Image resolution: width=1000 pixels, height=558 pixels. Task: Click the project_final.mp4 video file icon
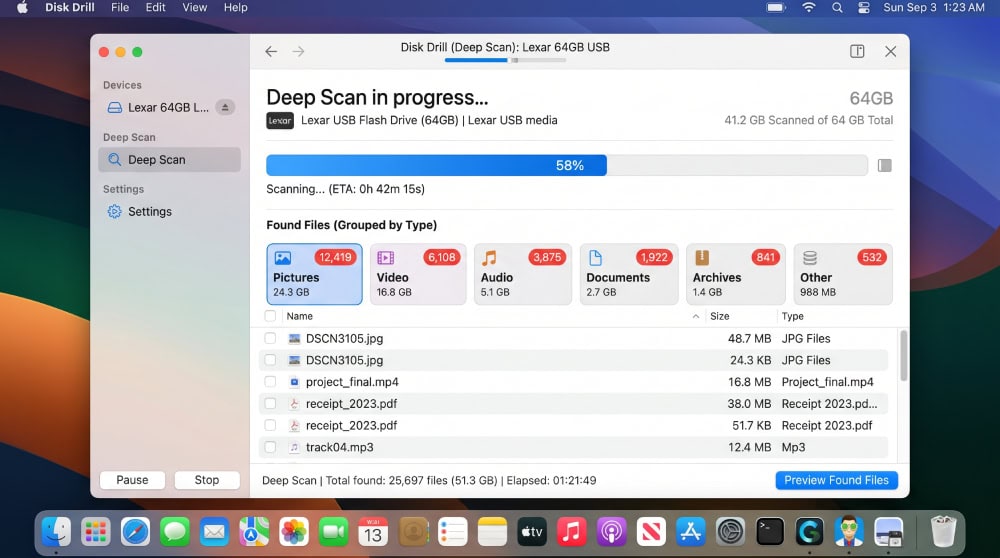pyautogui.click(x=294, y=382)
